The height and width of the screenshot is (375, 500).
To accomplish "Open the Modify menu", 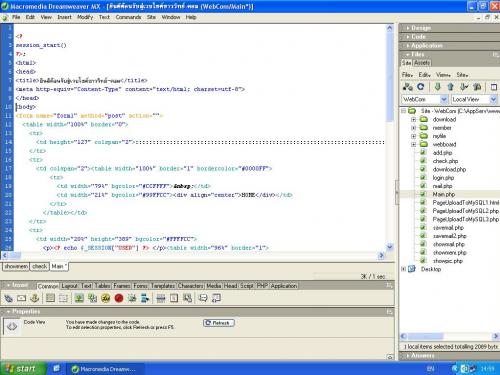I will [85, 17].
